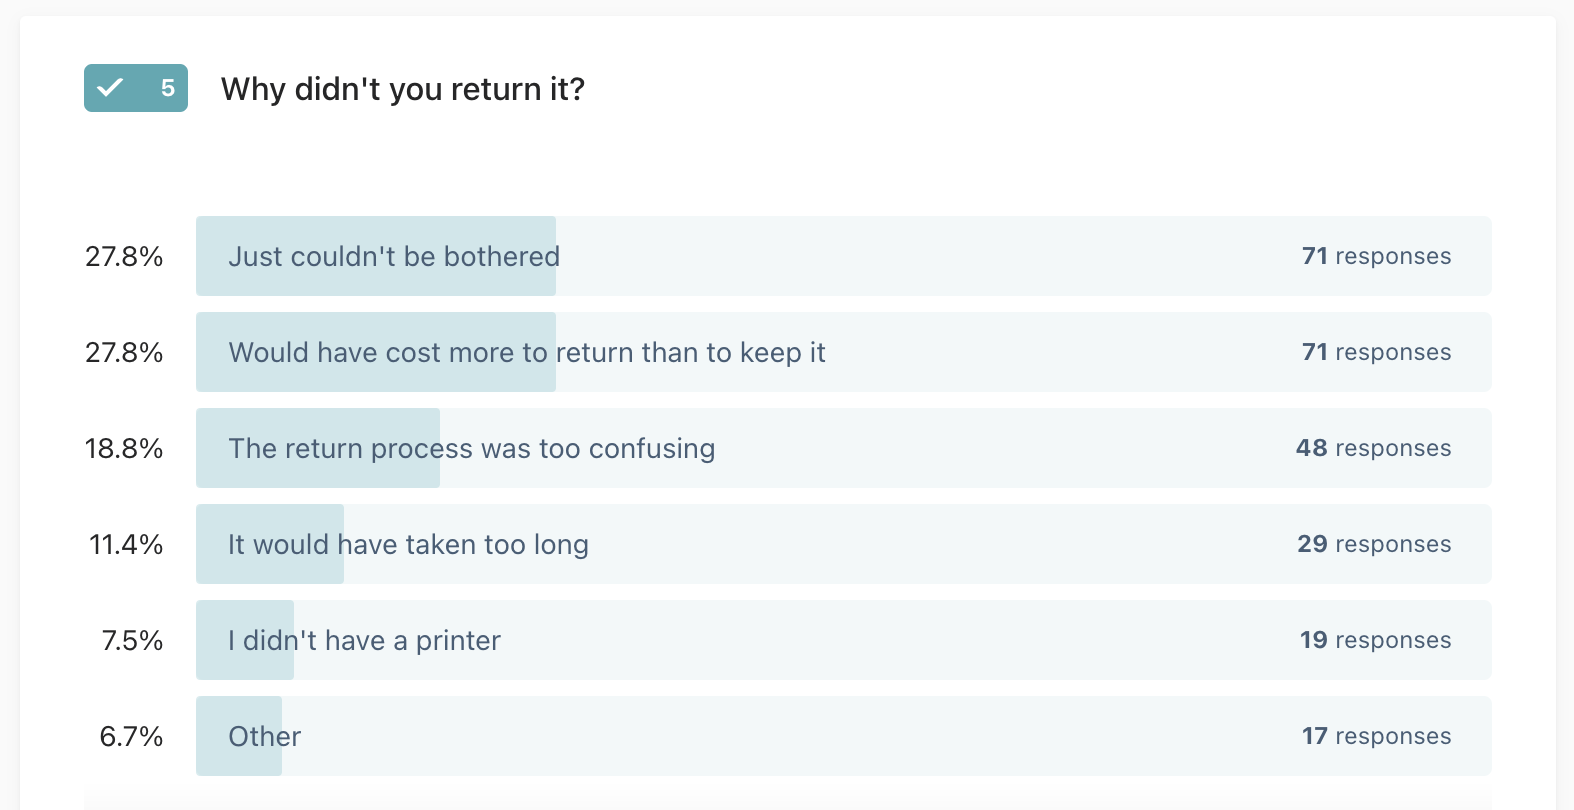The width and height of the screenshot is (1574, 810).
Task: Select the "Why didn't you return it?" title
Action: point(402,89)
